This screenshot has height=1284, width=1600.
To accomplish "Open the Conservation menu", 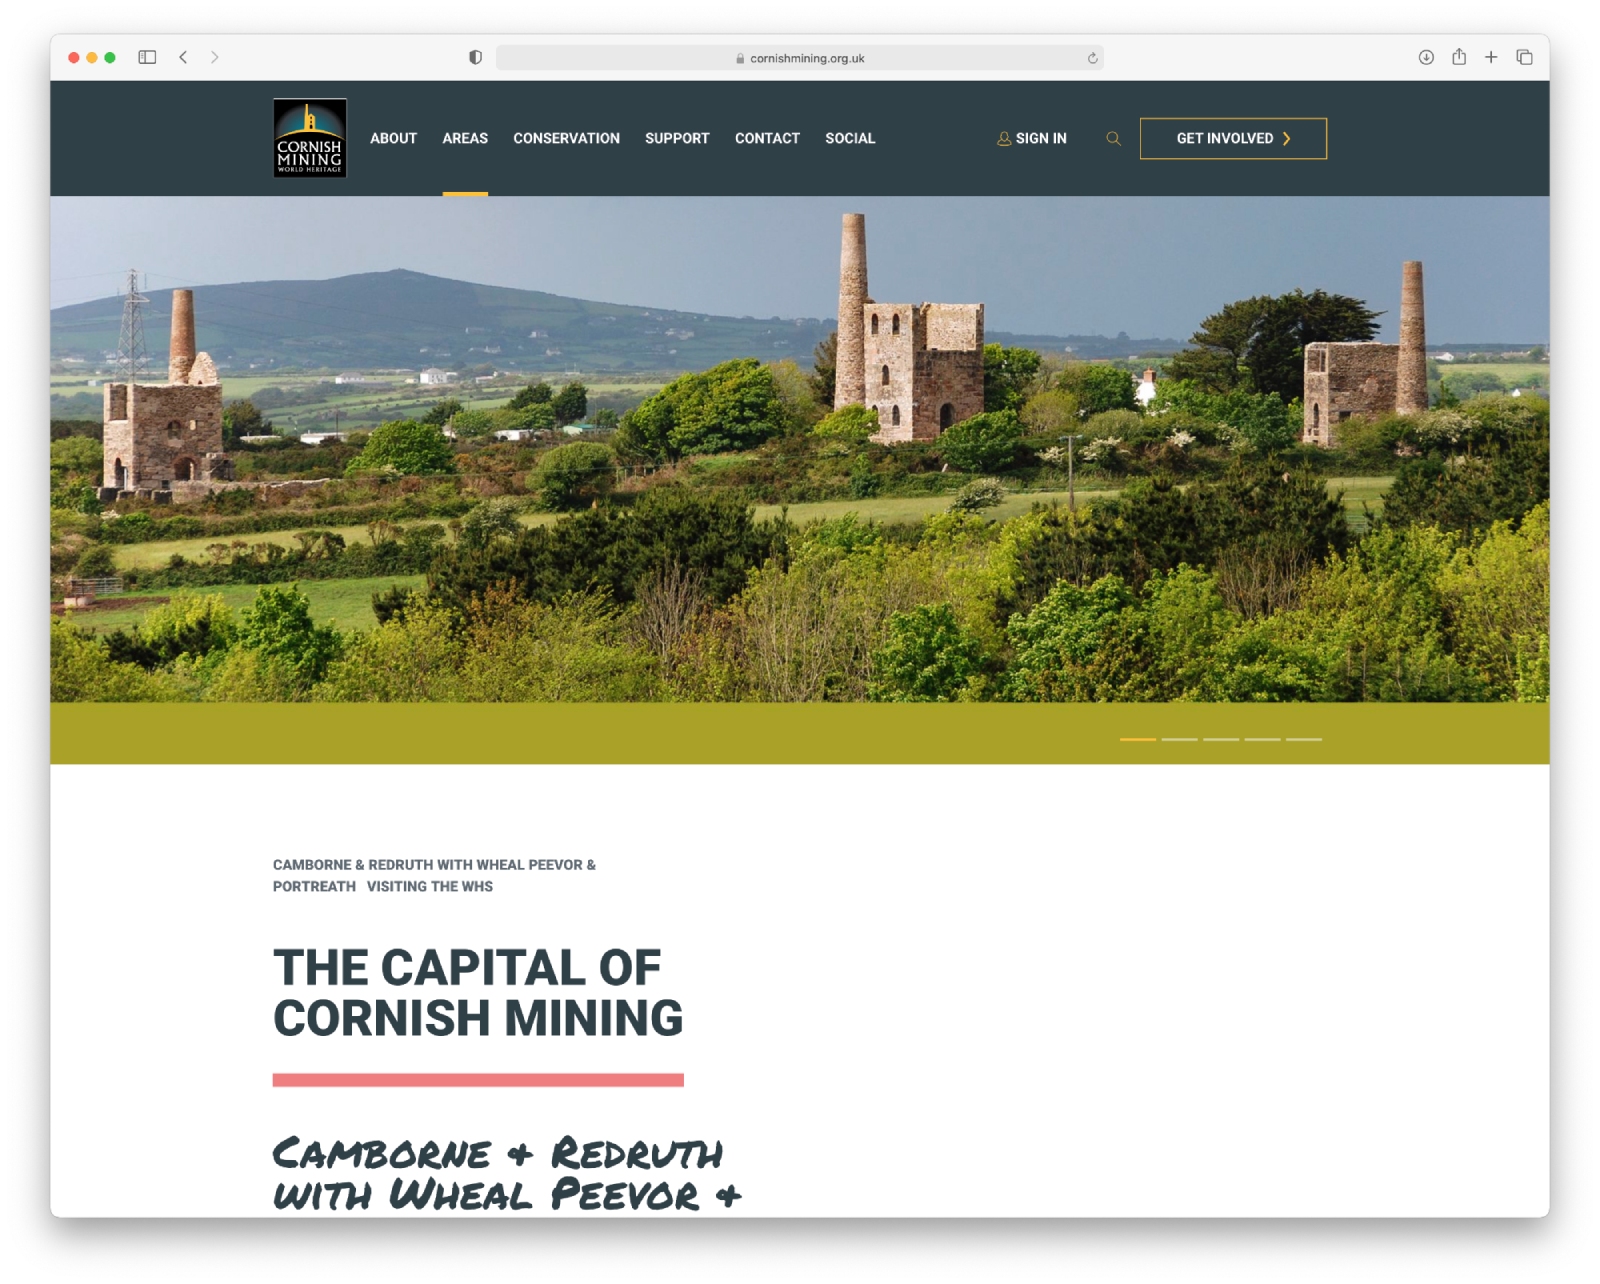I will (x=566, y=139).
